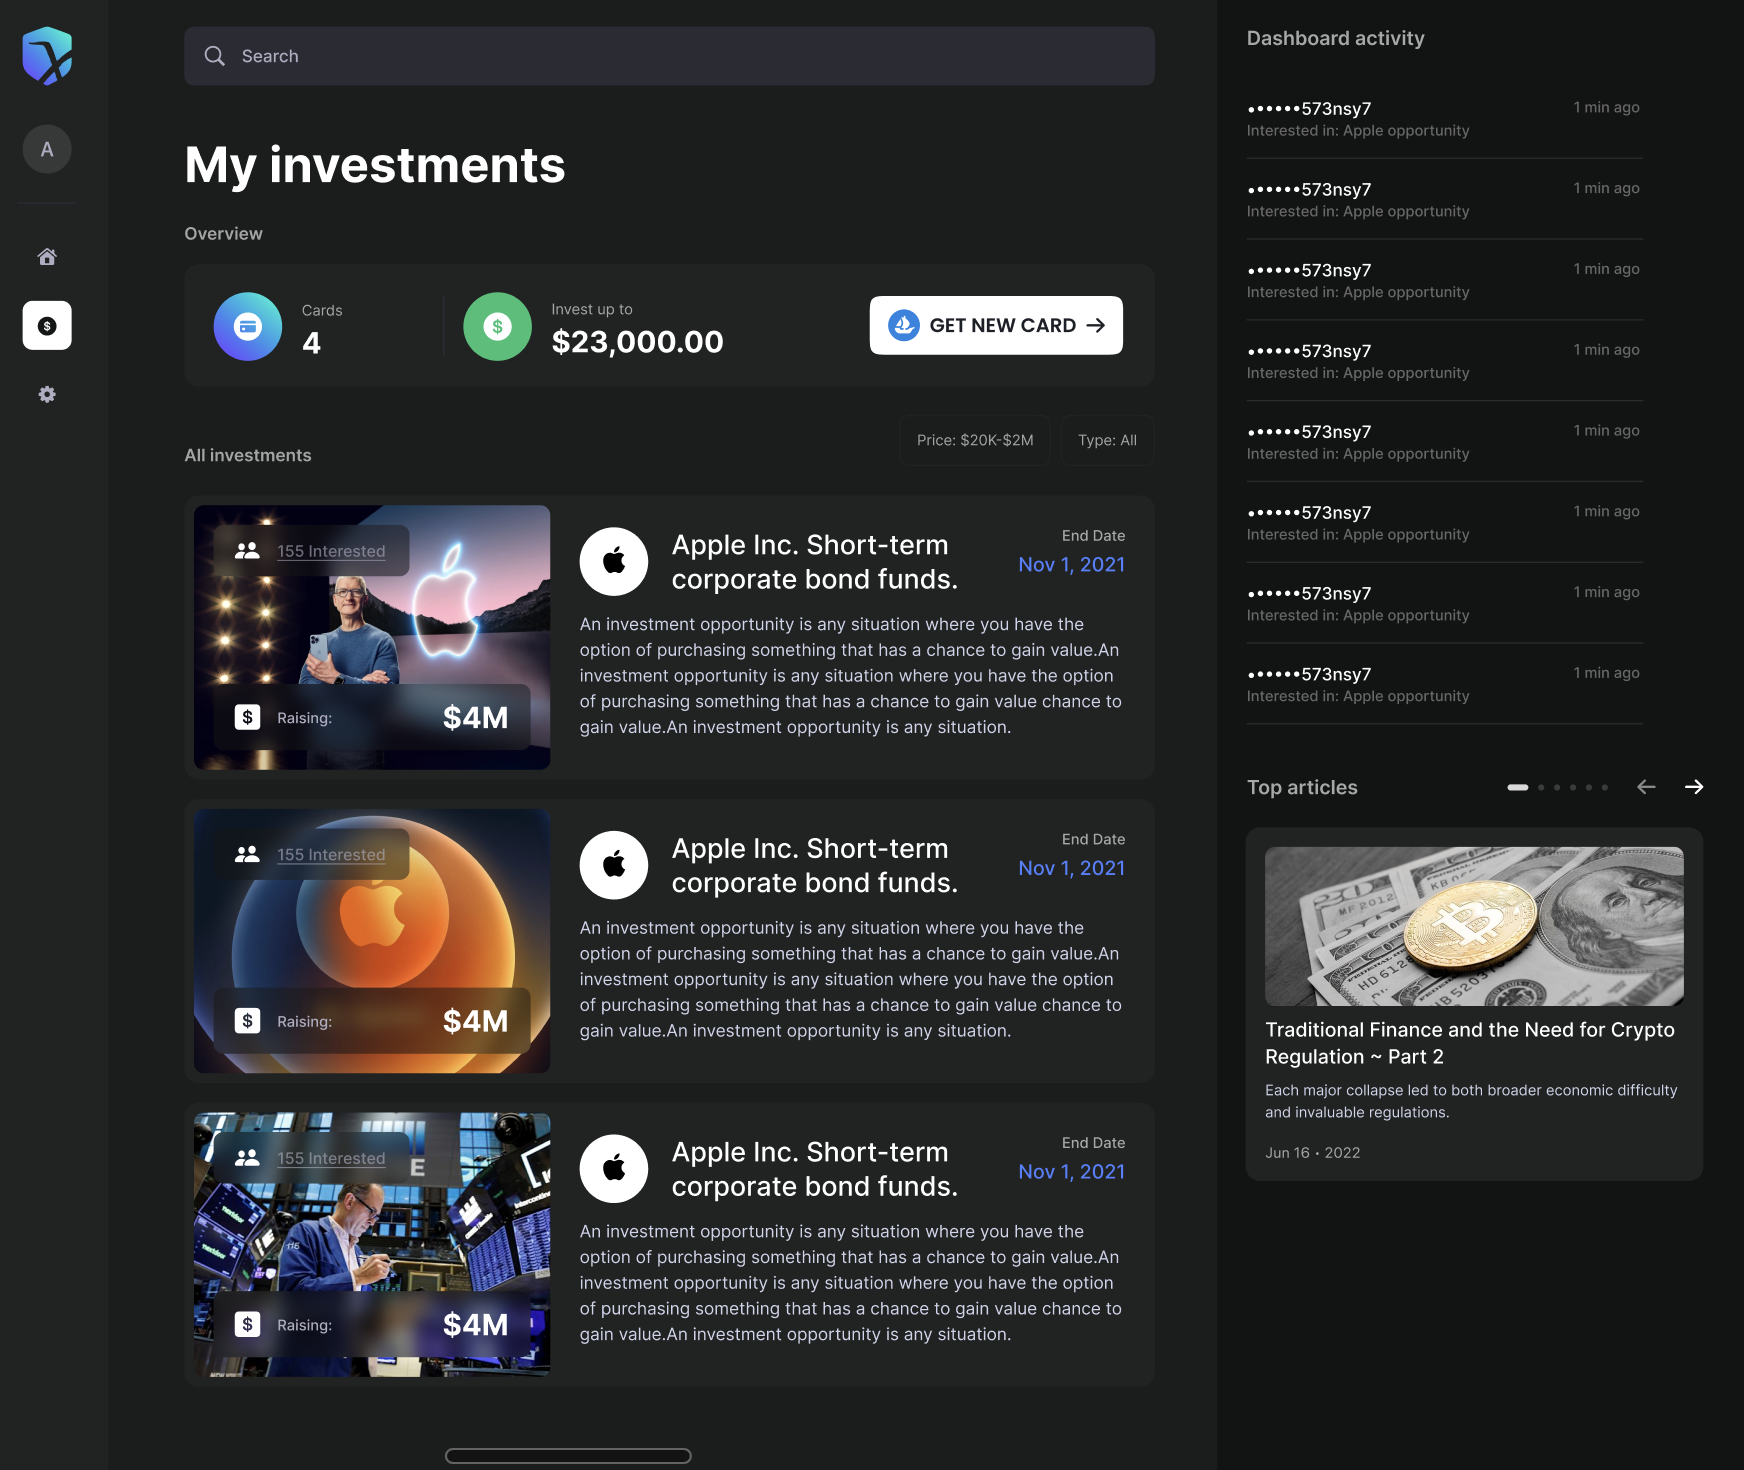Click dollar Raising icon on third card
1744x1470 pixels.
coord(247,1324)
